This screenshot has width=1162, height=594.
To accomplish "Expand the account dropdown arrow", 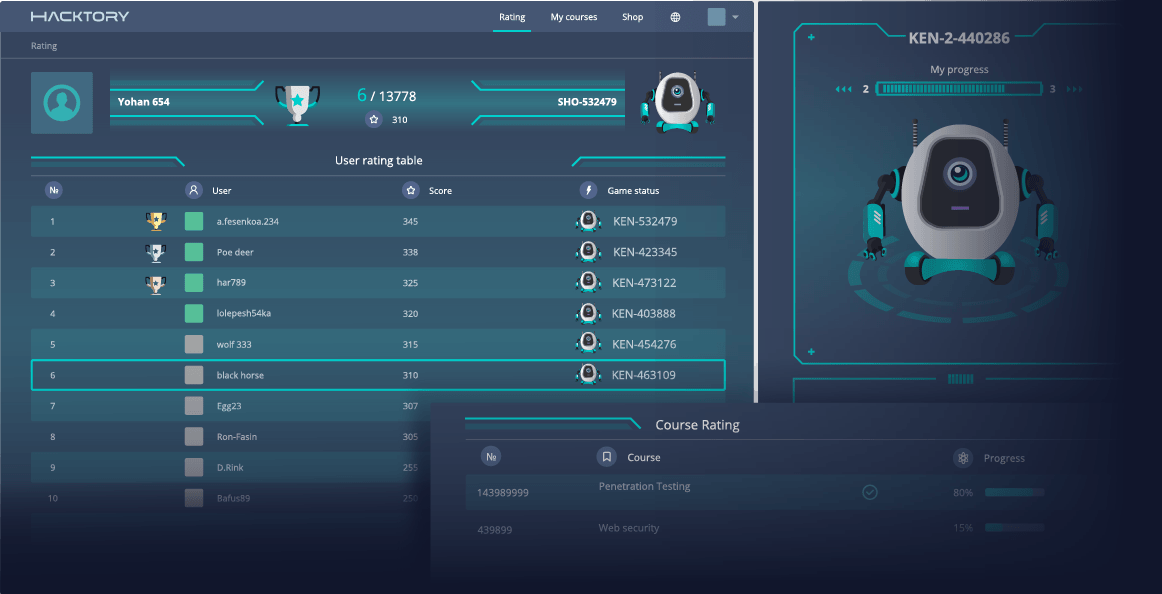I will pyautogui.click(x=735, y=17).
